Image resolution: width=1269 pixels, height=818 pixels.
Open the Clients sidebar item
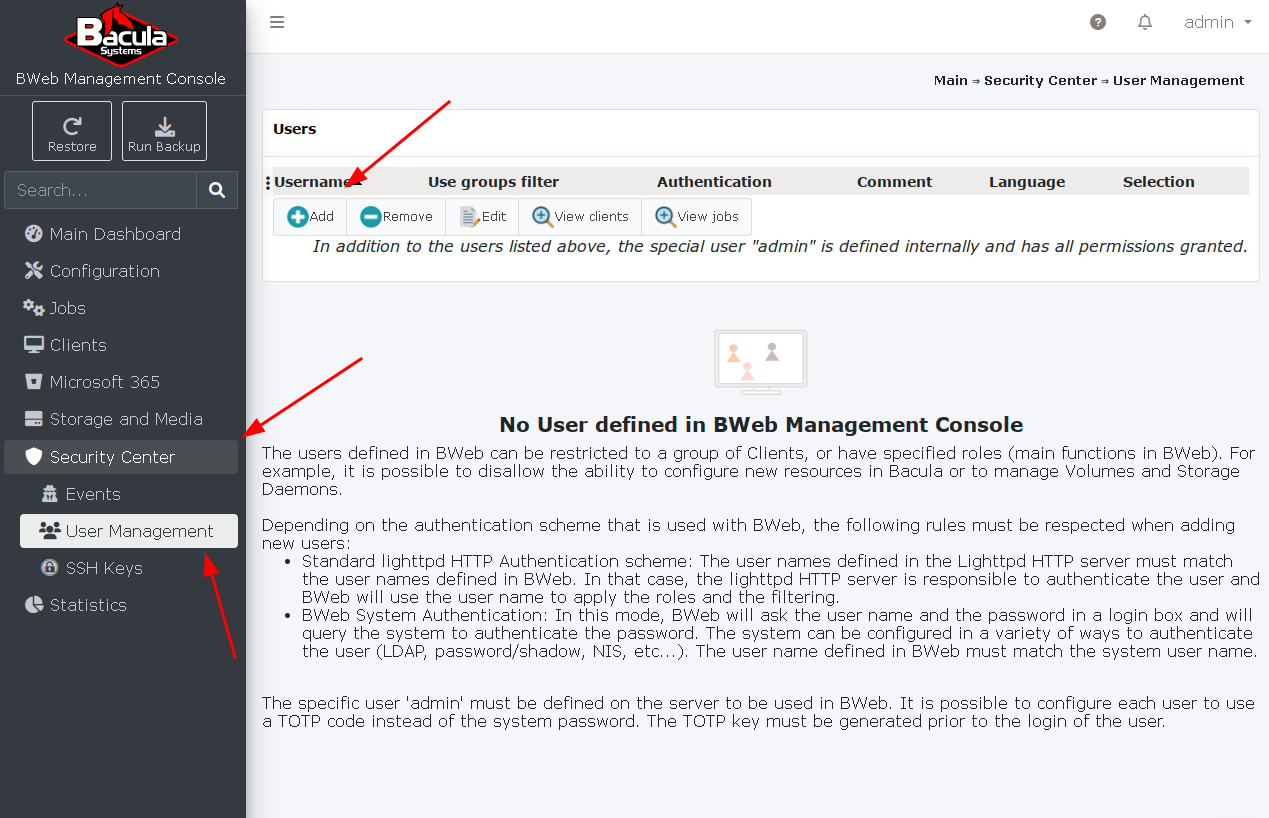click(x=121, y=345)
